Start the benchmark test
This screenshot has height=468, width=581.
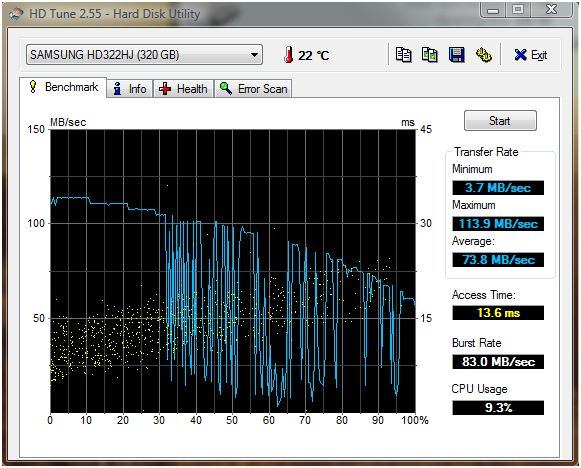click(x=500, y=121)
